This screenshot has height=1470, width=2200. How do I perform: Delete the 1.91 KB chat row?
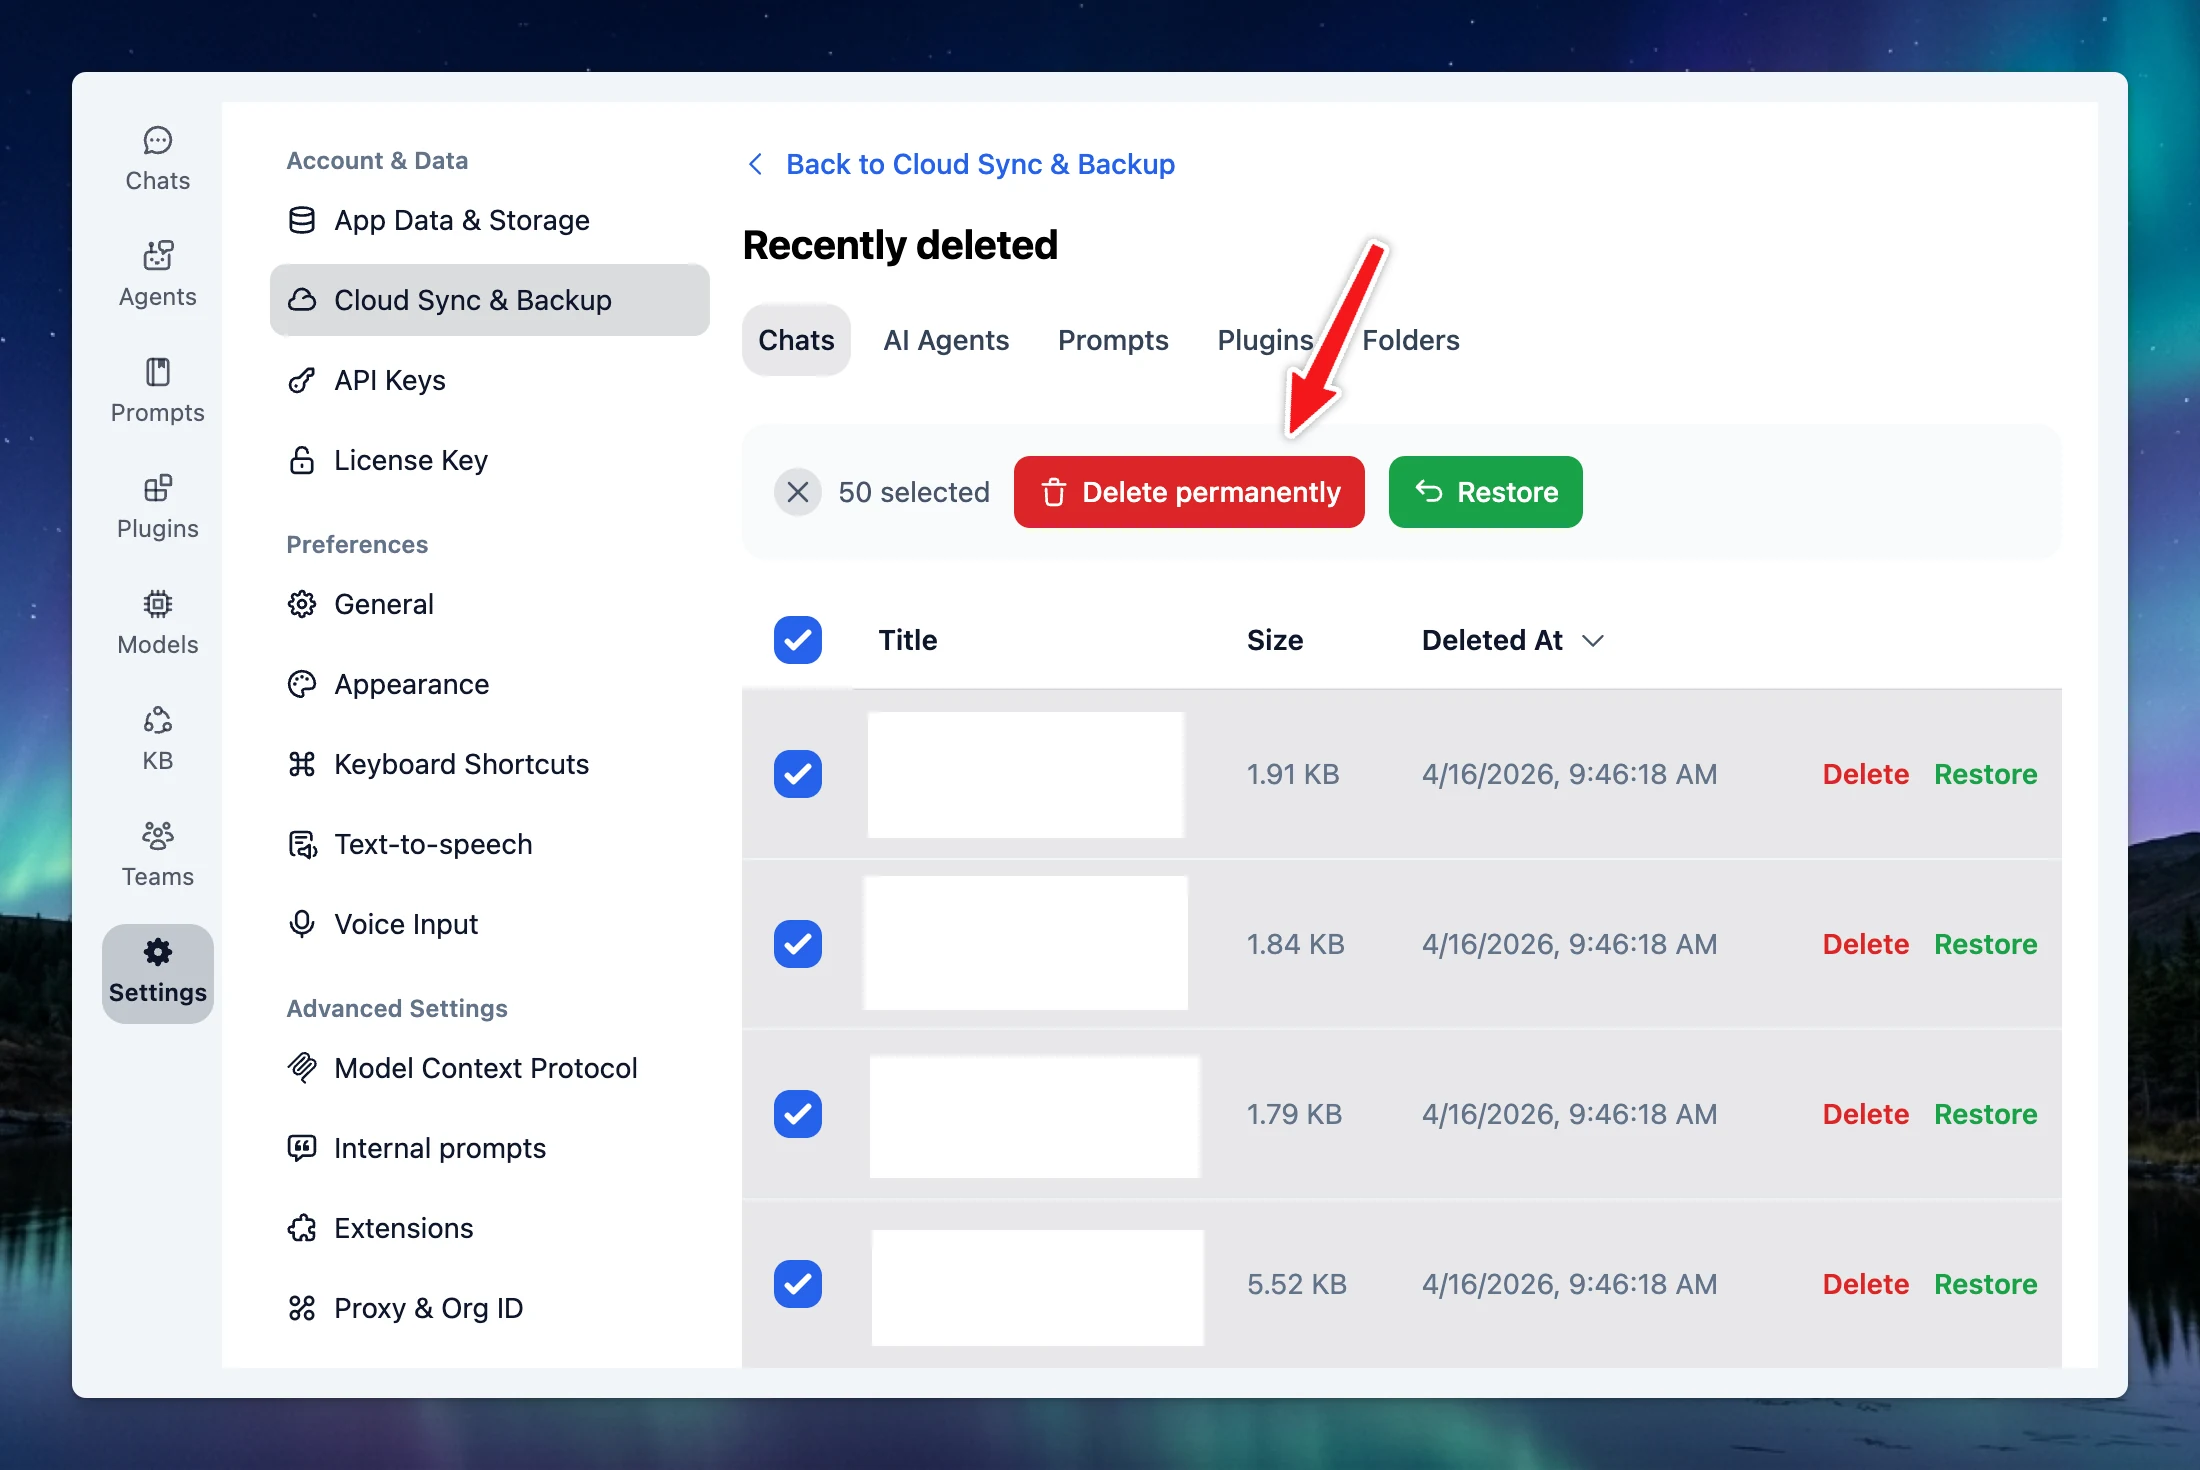pos(1866,774)
